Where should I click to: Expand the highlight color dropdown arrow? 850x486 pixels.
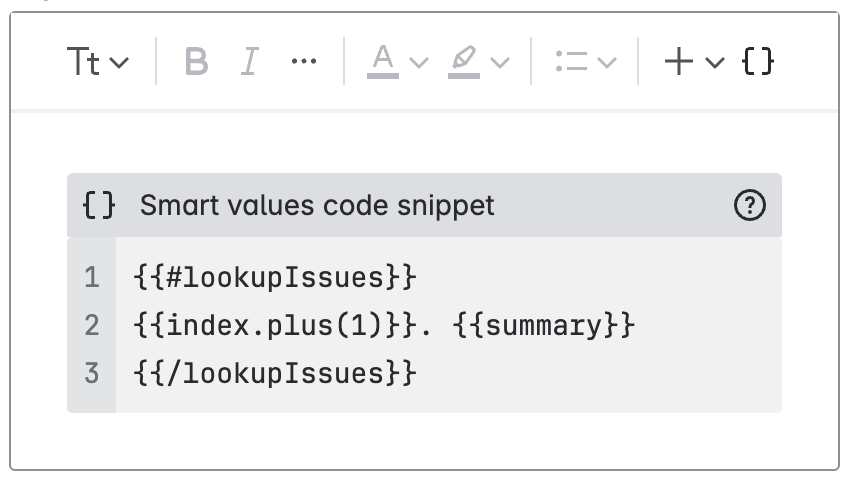500,63
